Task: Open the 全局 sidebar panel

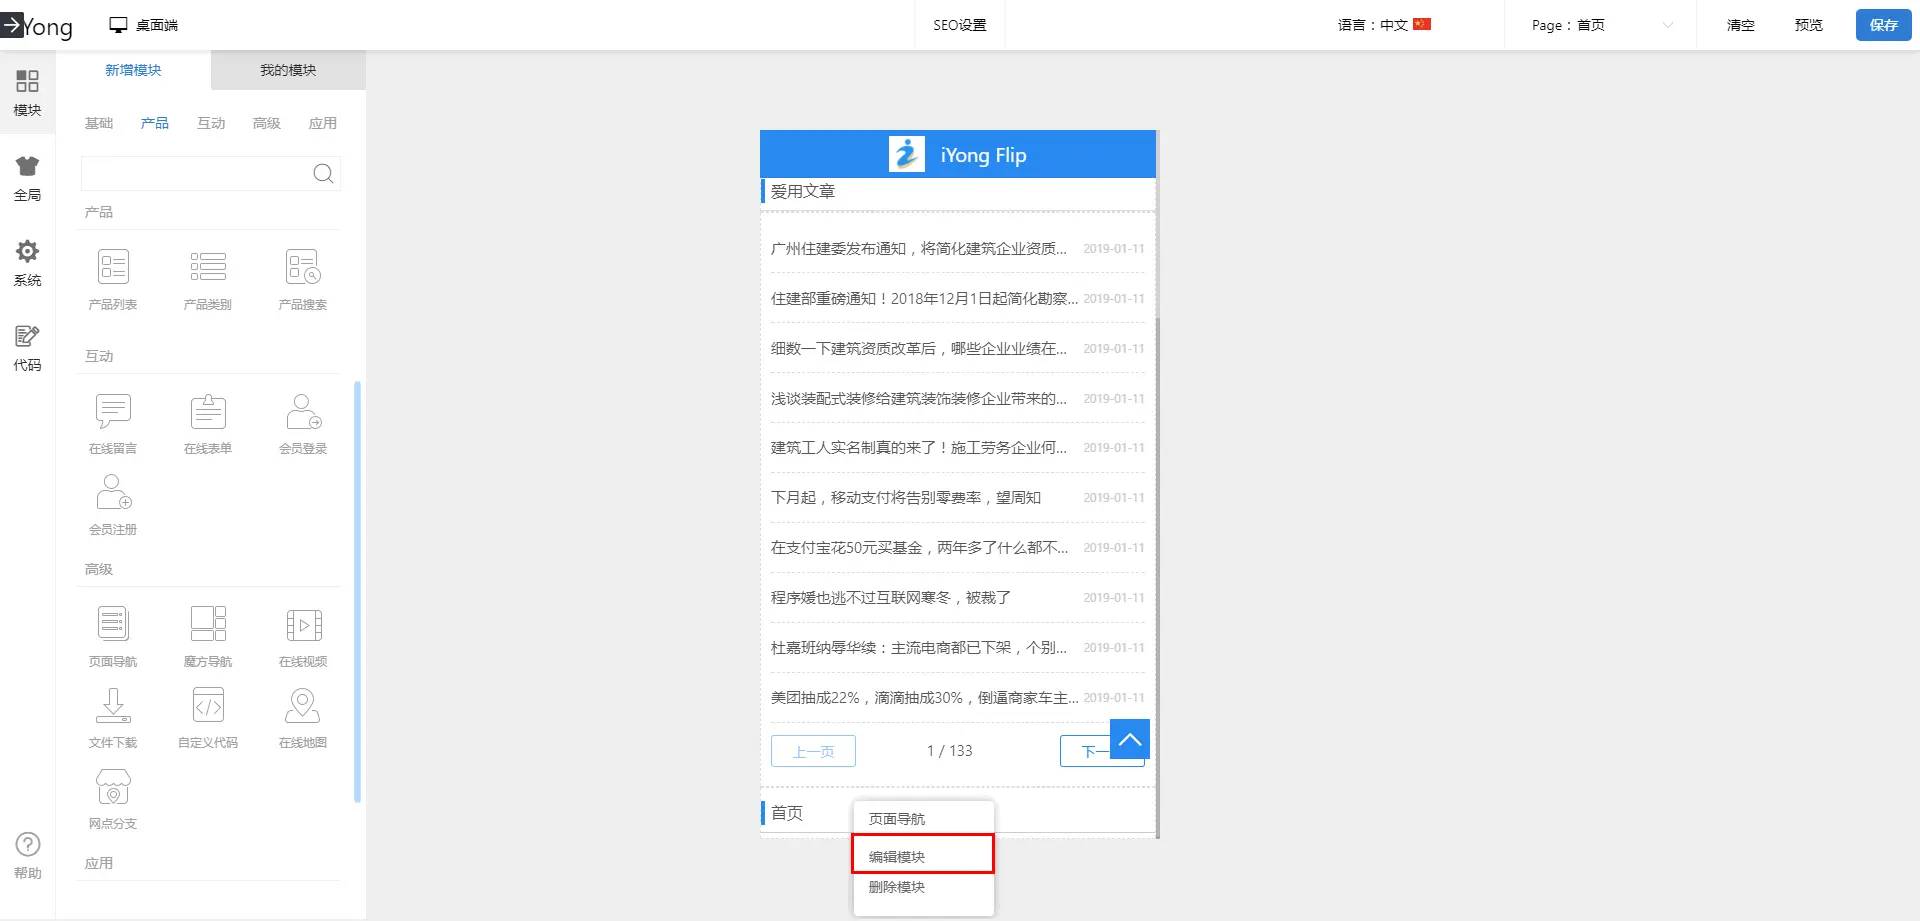Action: [27, 178]
